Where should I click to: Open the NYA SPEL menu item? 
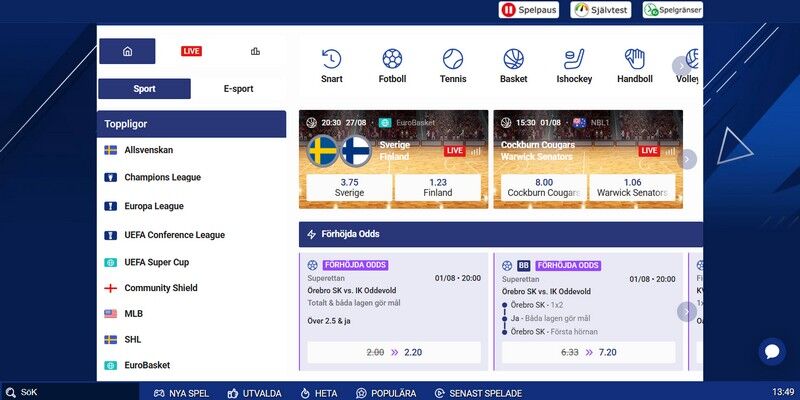182,393
